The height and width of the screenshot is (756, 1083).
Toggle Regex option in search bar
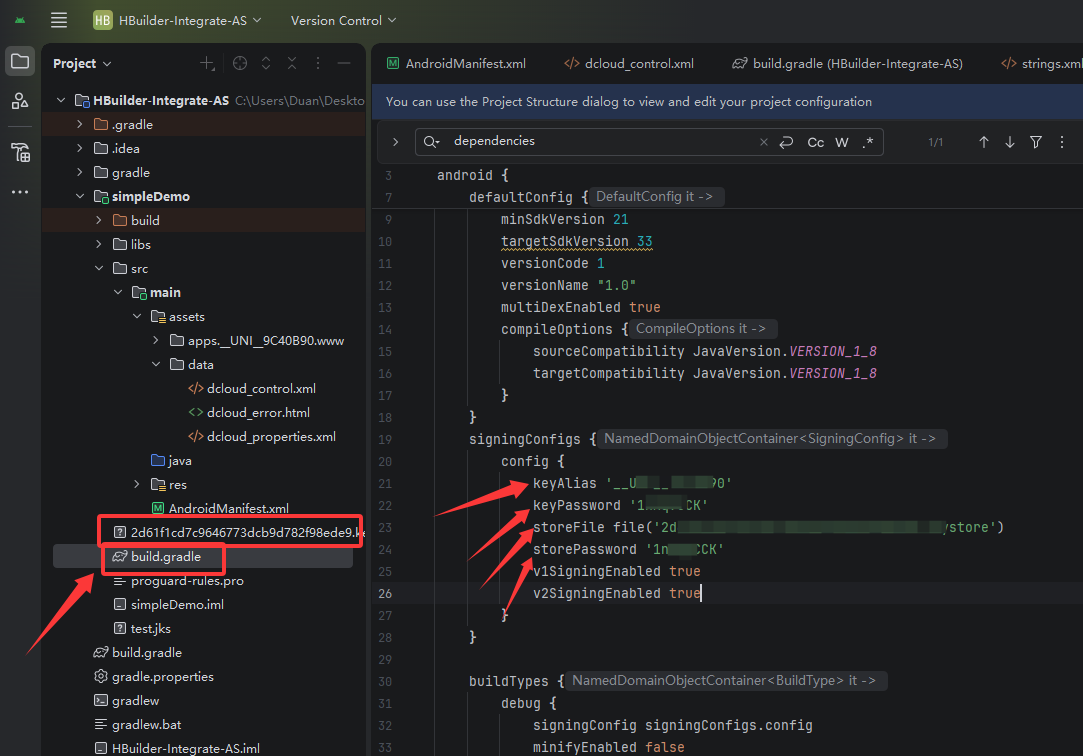[x=868, y=142]
